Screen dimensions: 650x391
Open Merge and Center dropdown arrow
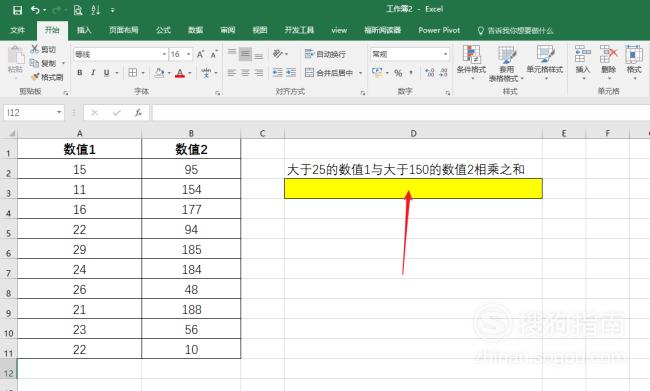[x=360, y=73]
